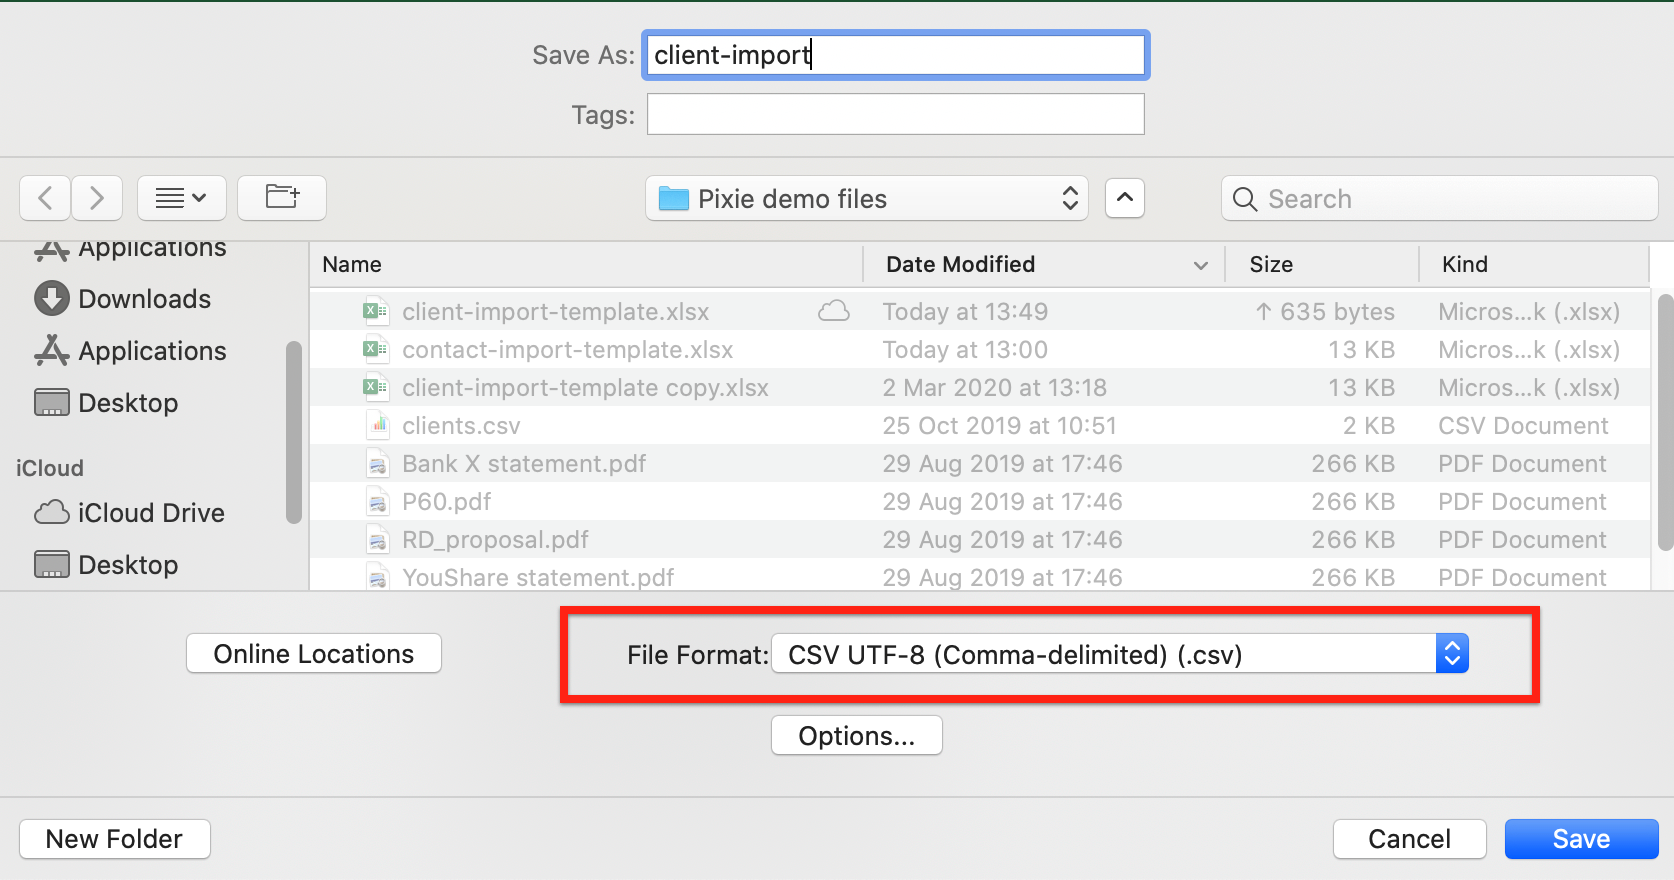Collapse the dialog with the chevron button
This screenshot has width=1674, height=880.
point(1125,198)
